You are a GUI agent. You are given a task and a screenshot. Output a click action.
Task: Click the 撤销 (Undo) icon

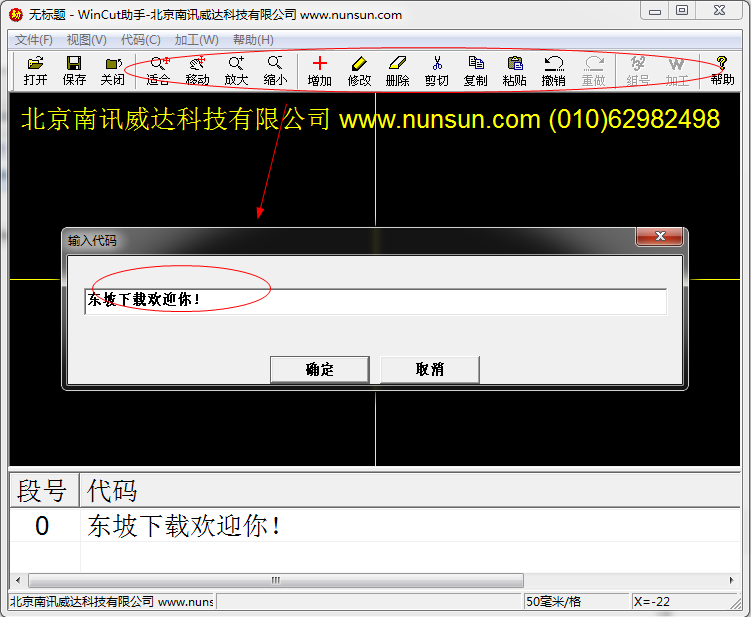pos(554,71)
